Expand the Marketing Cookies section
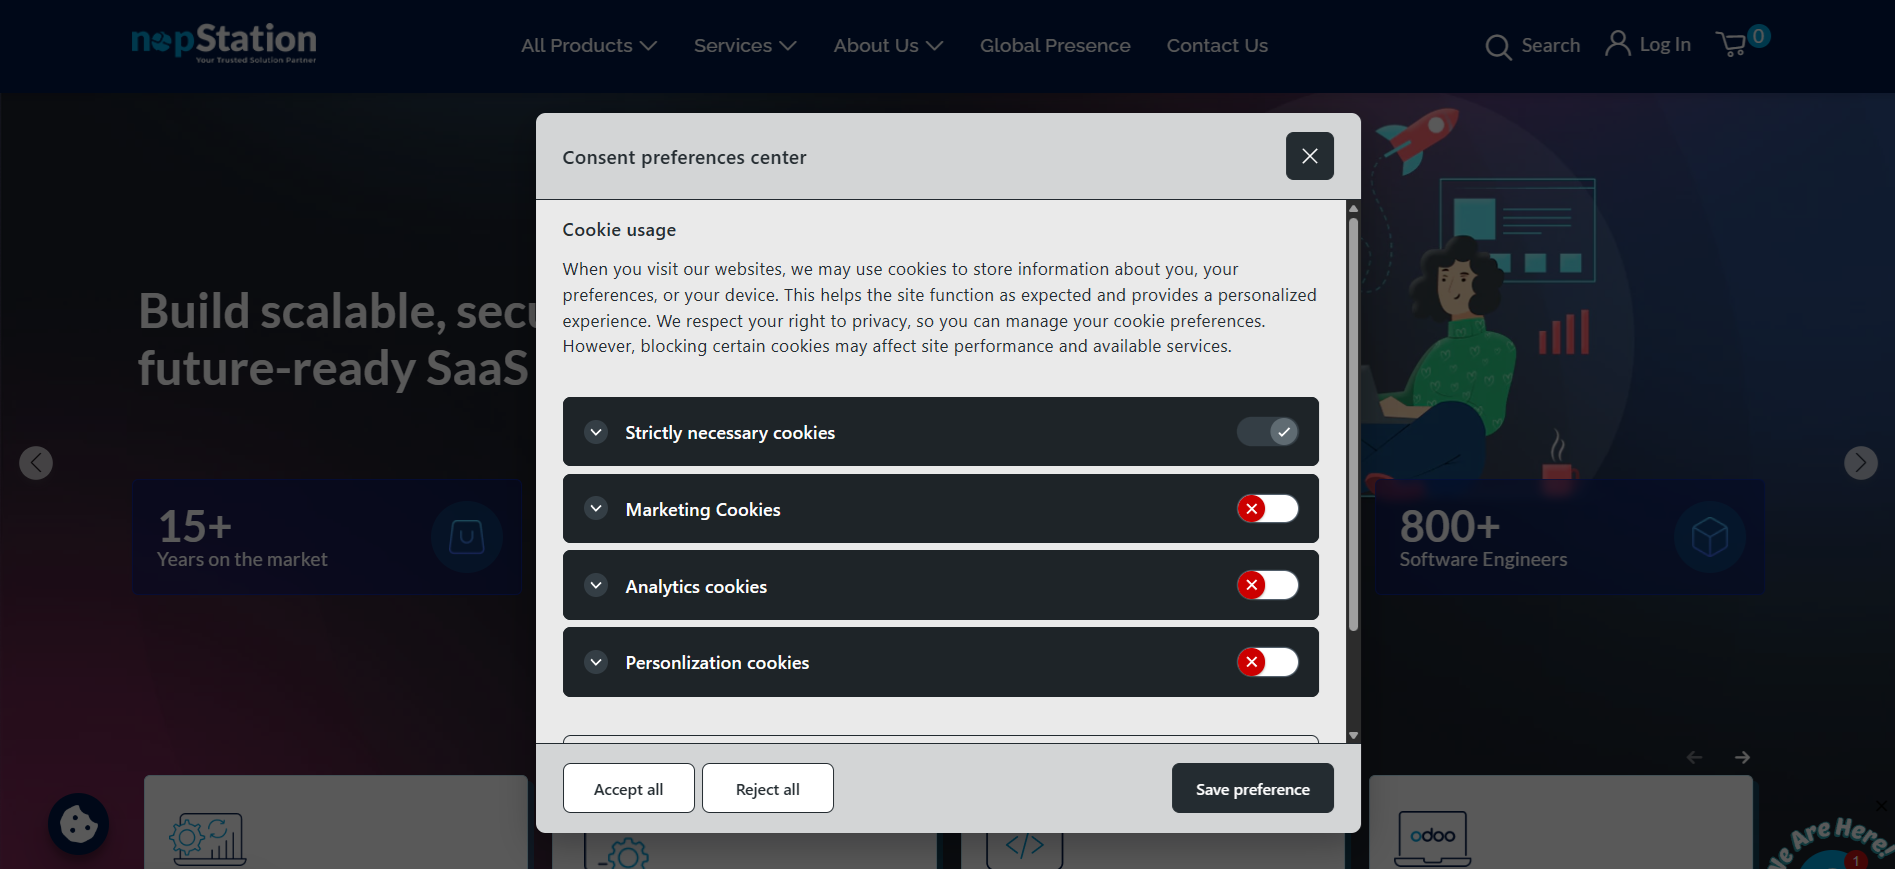1895x869 pixels. (x=596, y=508)
